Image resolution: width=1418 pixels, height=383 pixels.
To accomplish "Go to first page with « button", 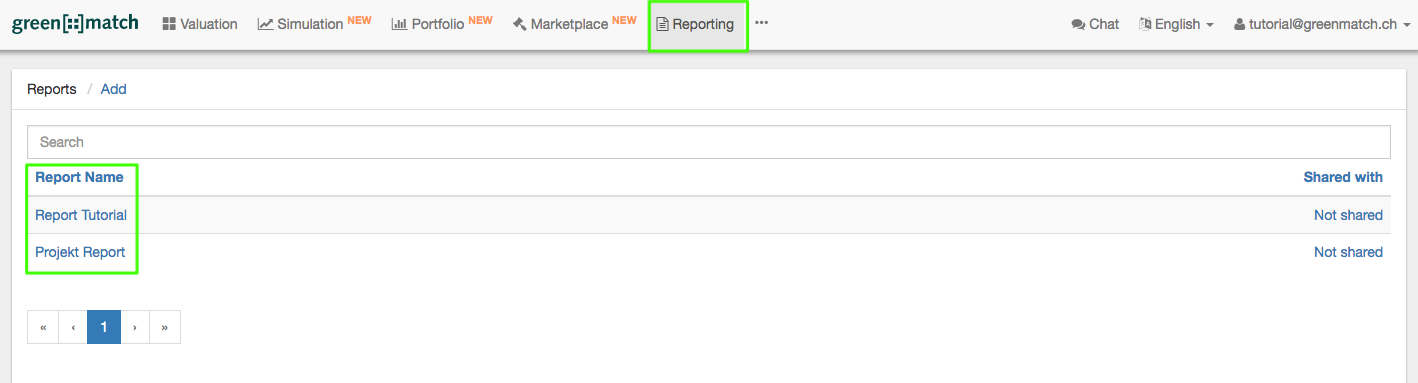I will (43, 327).
